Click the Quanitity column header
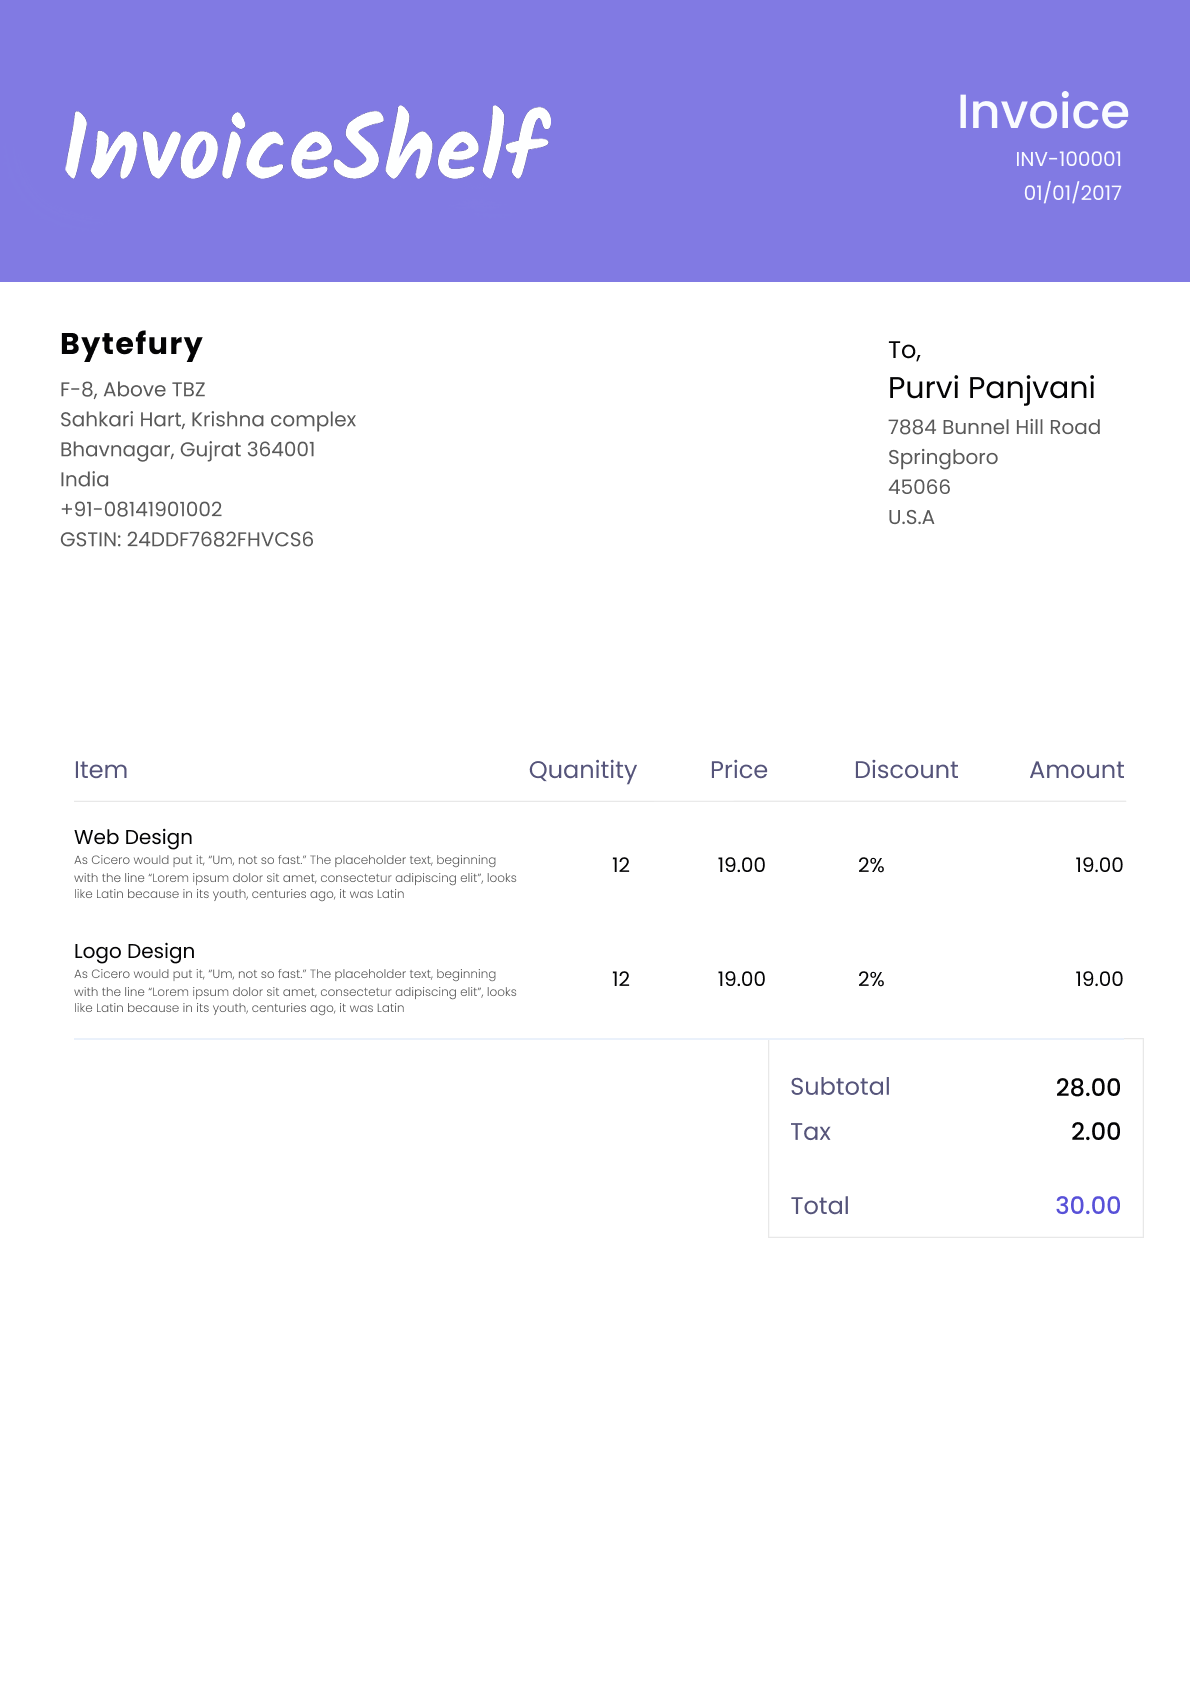This screenshot has height=1684, width=1190. 582,770
